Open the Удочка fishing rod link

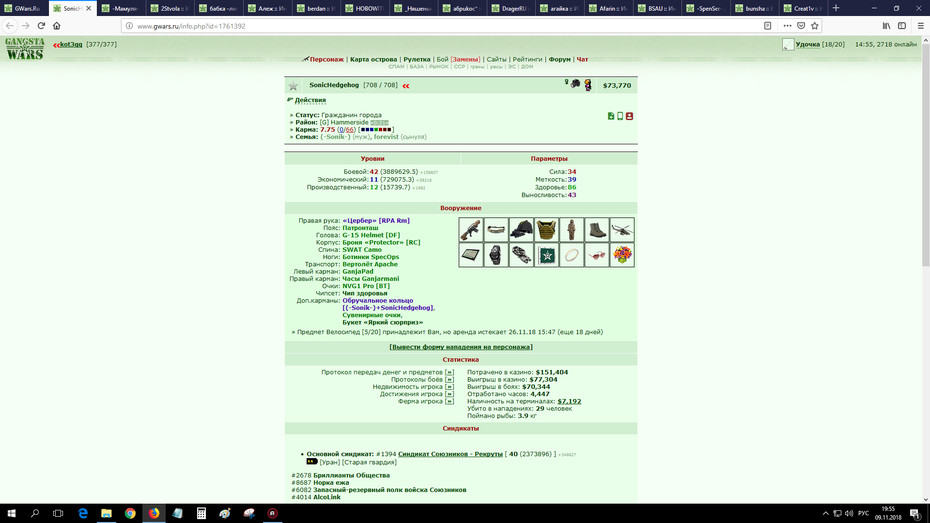click(x=807, y=44)
